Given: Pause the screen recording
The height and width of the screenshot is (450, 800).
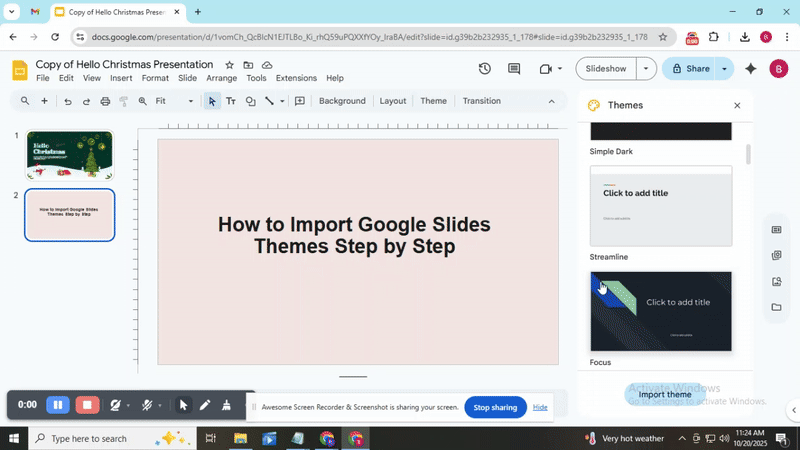Looking at the screenshot, I should pos(58,405).
